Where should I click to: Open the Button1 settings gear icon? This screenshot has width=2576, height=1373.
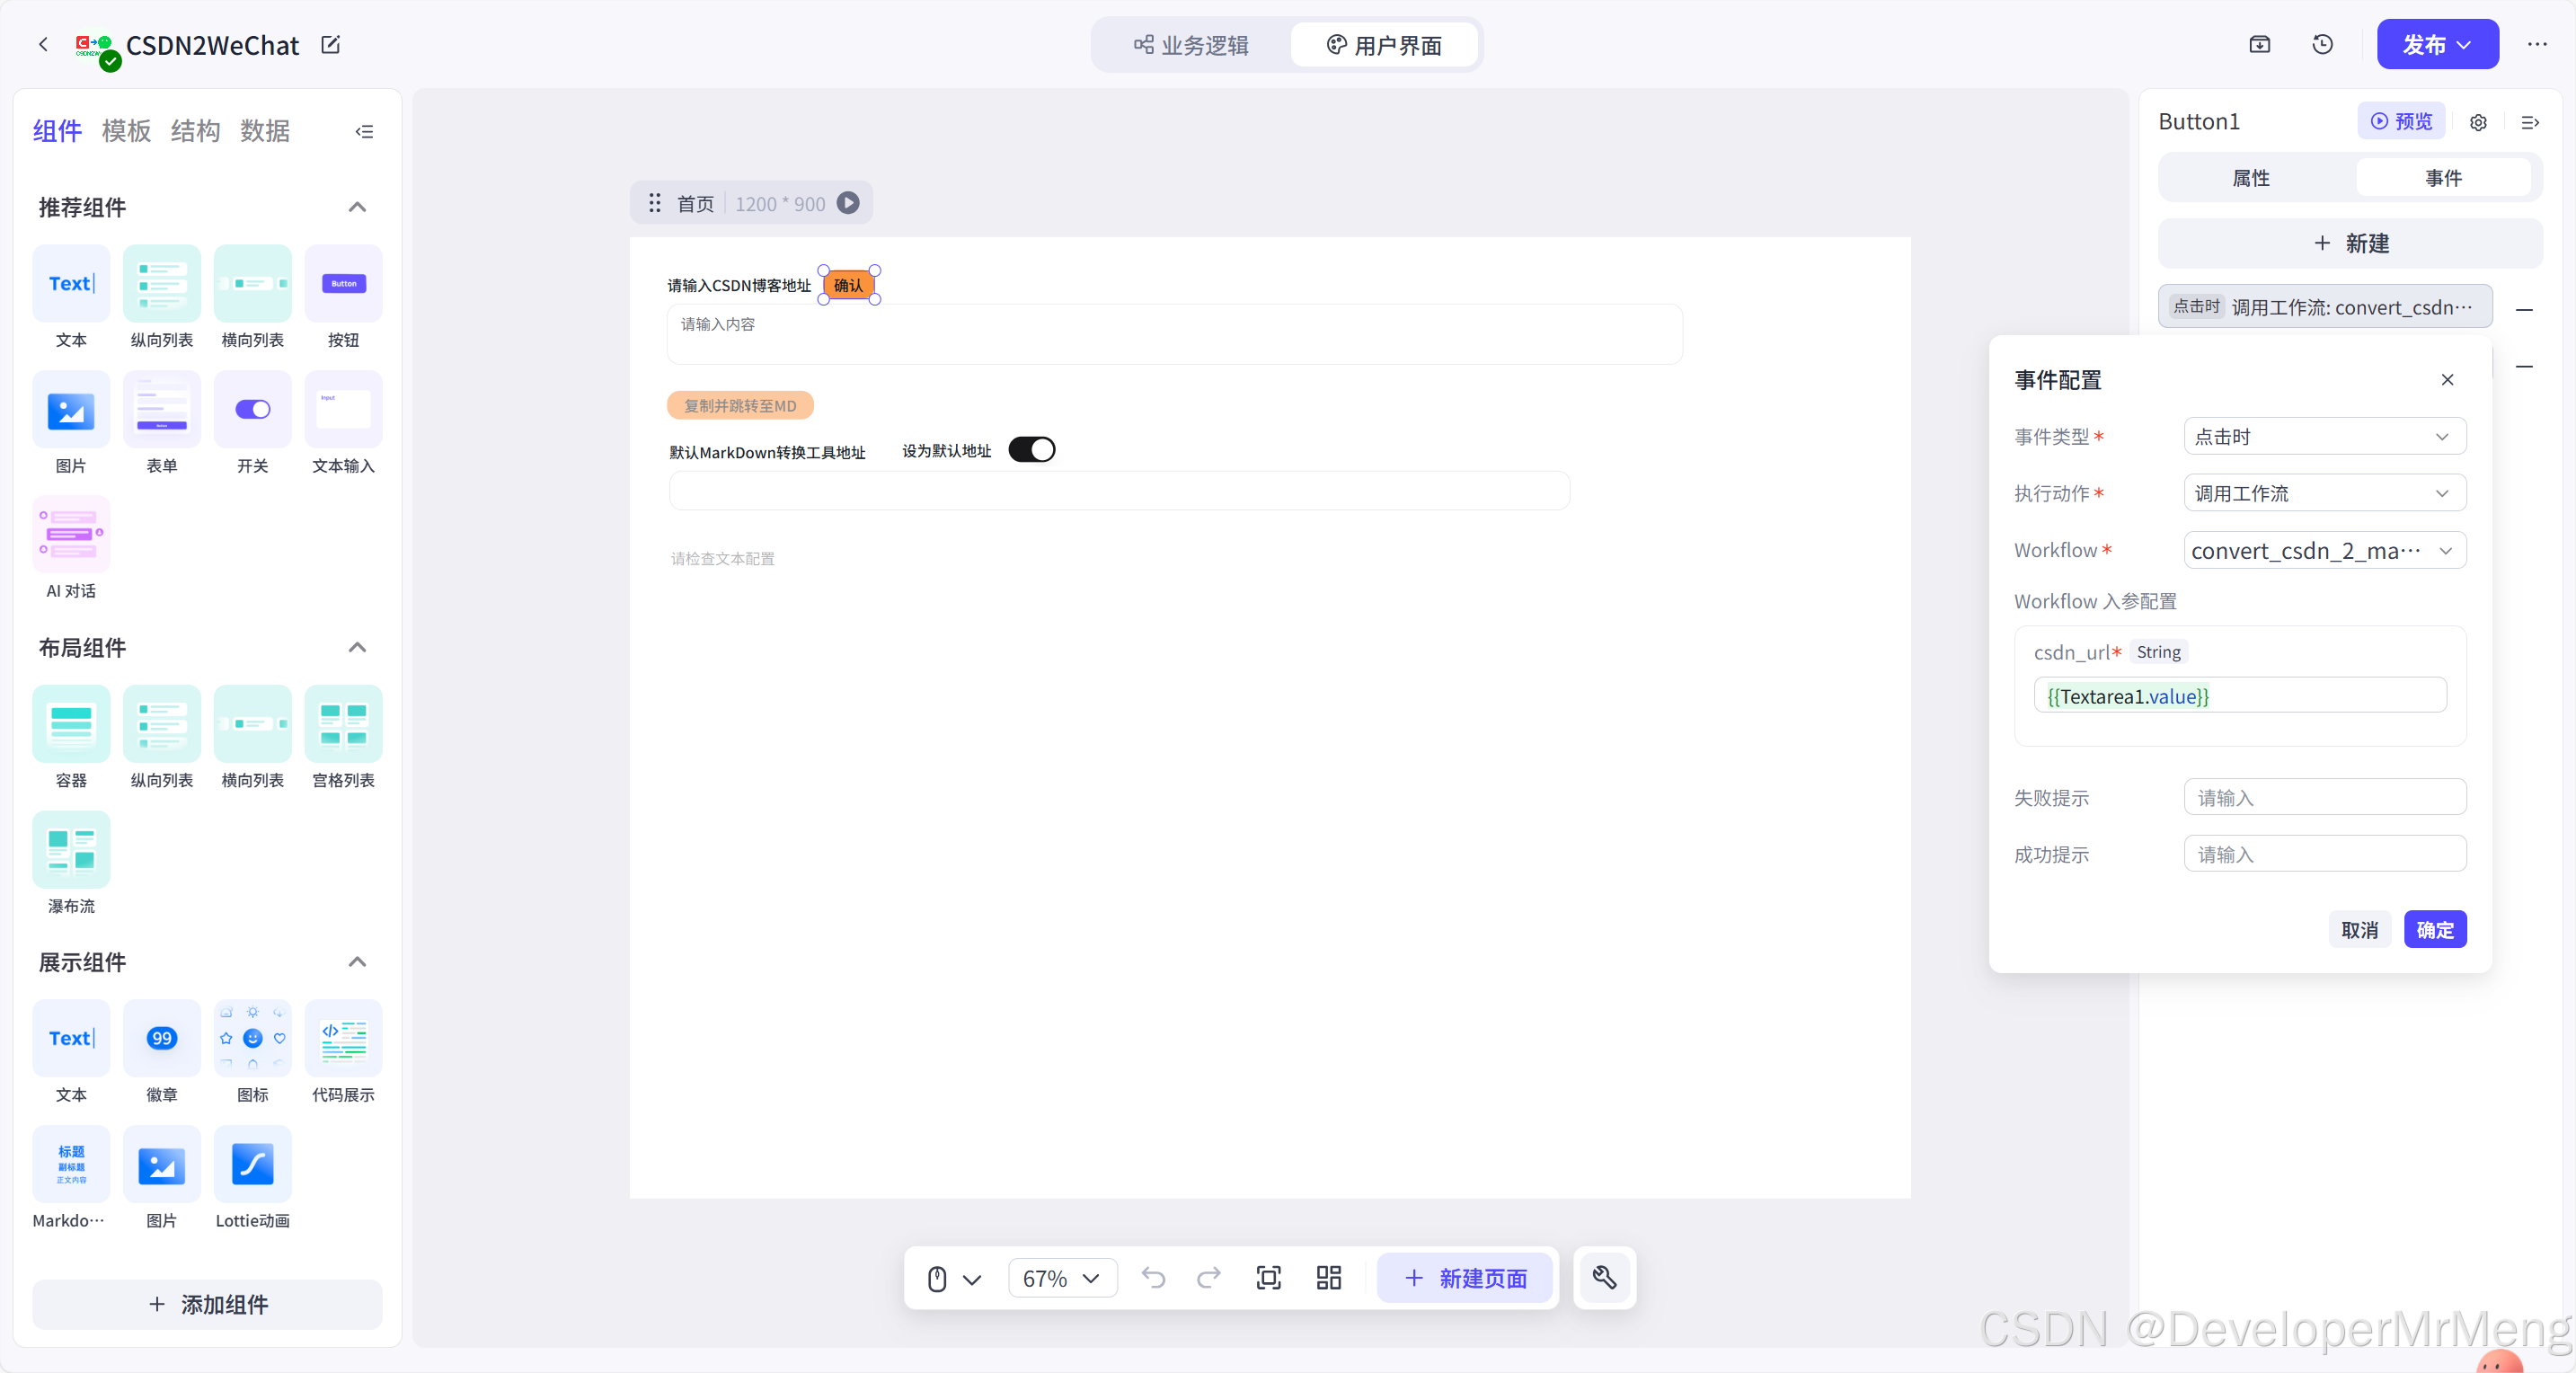tap(2478, 122)
